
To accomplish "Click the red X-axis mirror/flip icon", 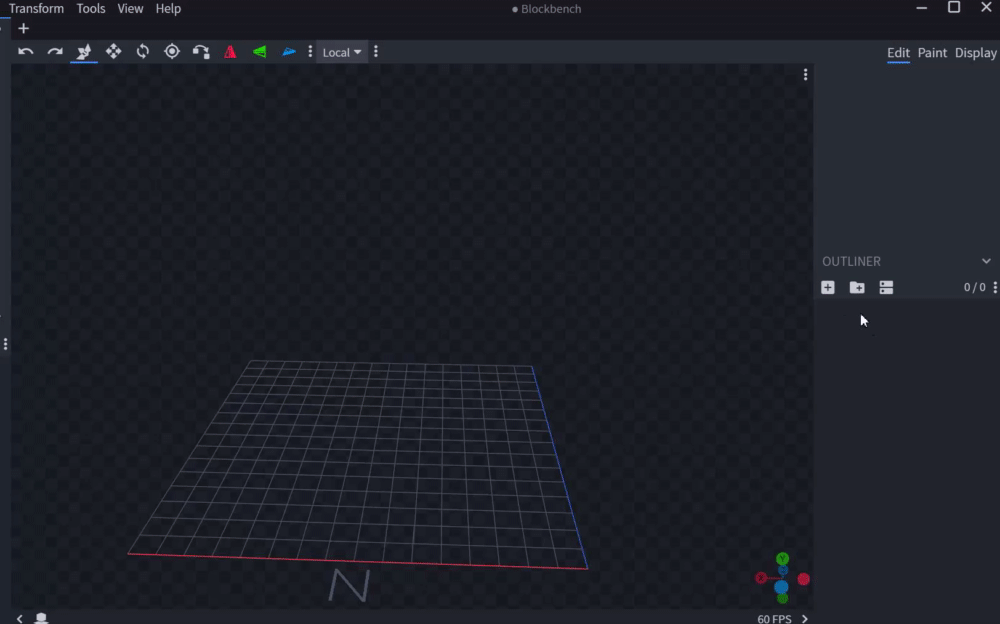I will [230, 52].
